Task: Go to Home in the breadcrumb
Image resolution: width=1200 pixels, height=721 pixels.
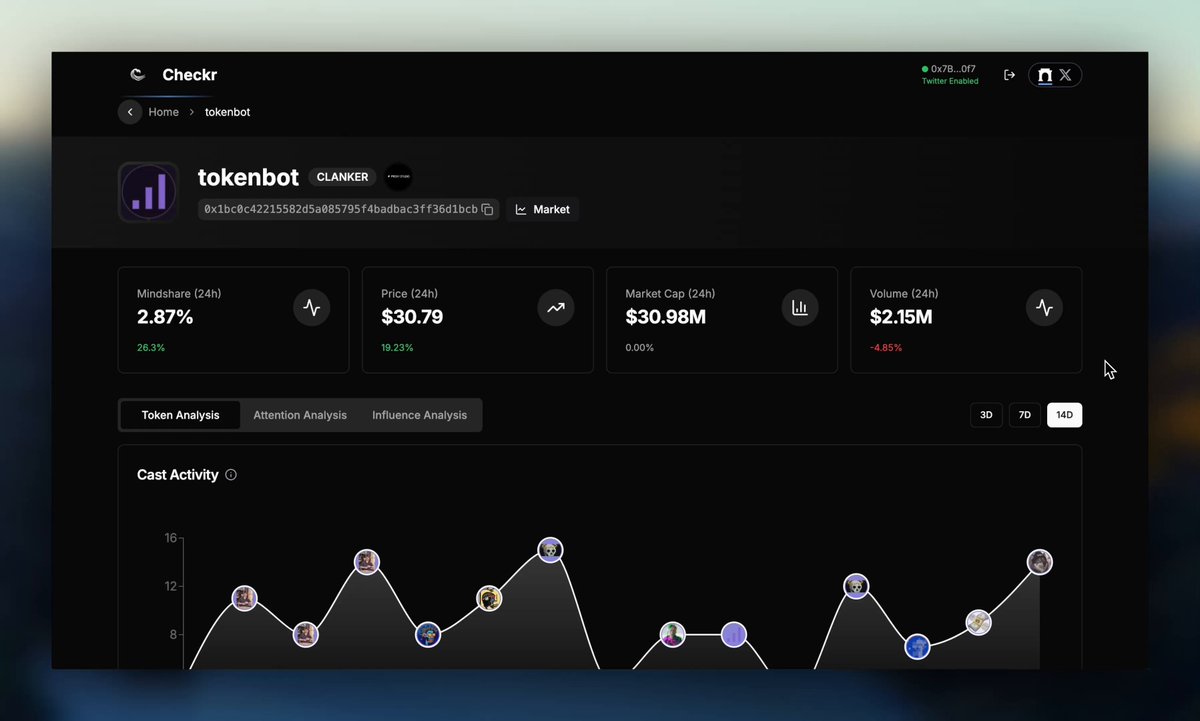Action: [x=164, y=112]
